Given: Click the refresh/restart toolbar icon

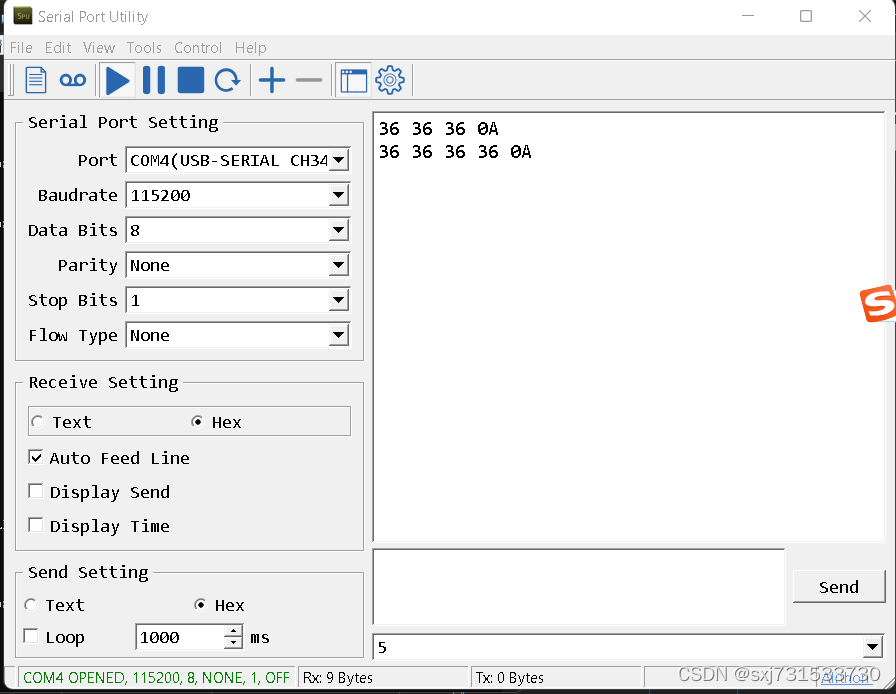Looking at the screenshot, I should (227, 80).
